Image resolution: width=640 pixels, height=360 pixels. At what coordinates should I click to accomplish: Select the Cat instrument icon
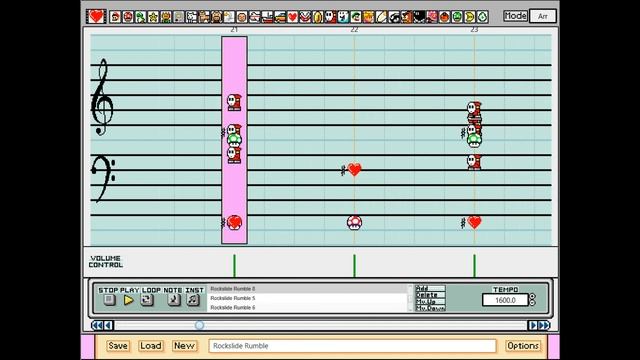[x=204, y=17]
